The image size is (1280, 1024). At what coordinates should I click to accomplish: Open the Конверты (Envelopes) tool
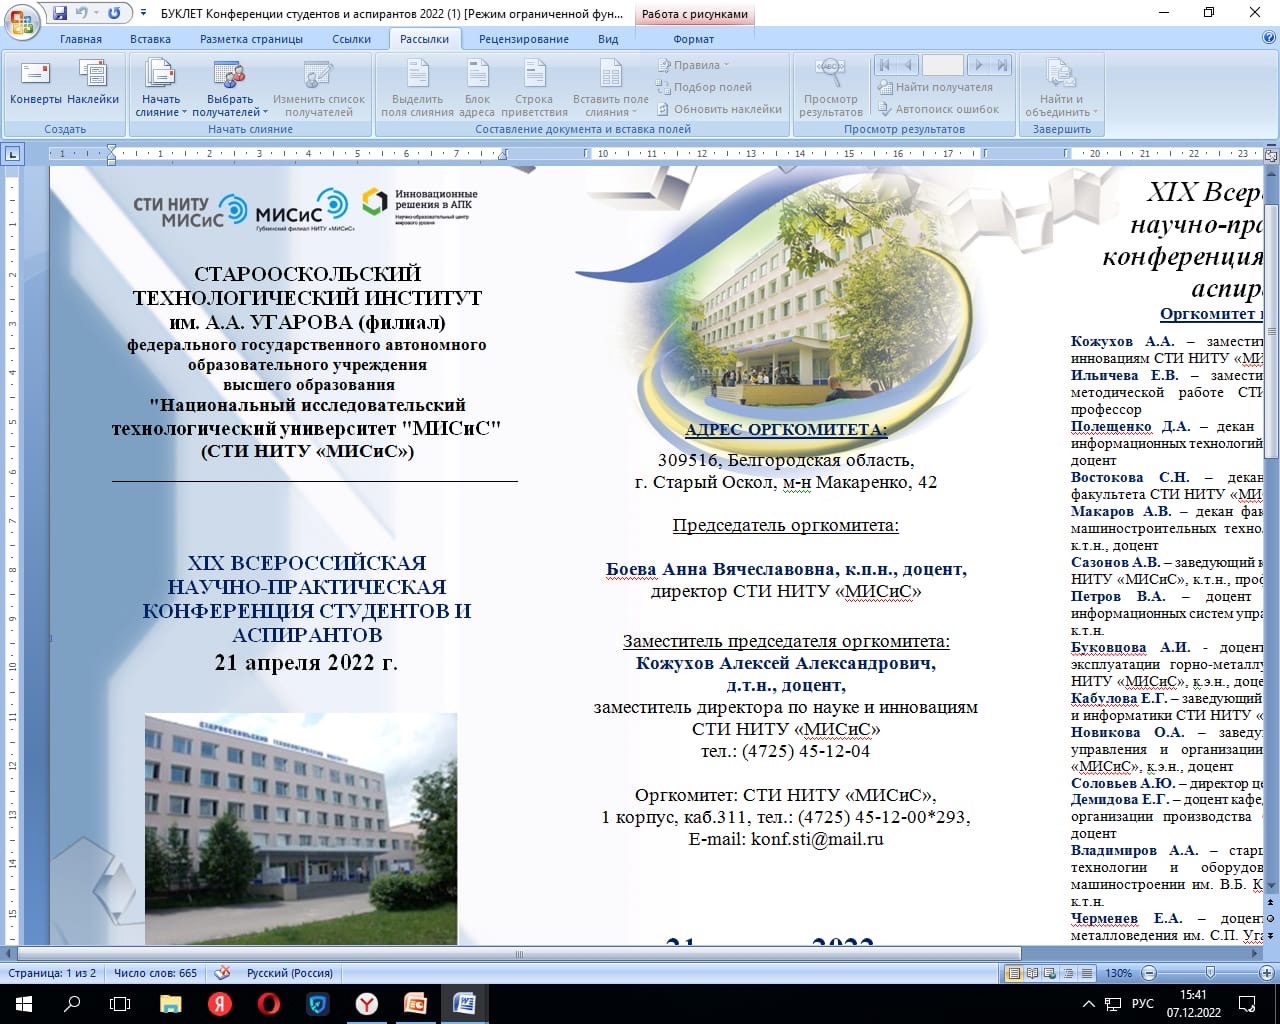point(36,83)
